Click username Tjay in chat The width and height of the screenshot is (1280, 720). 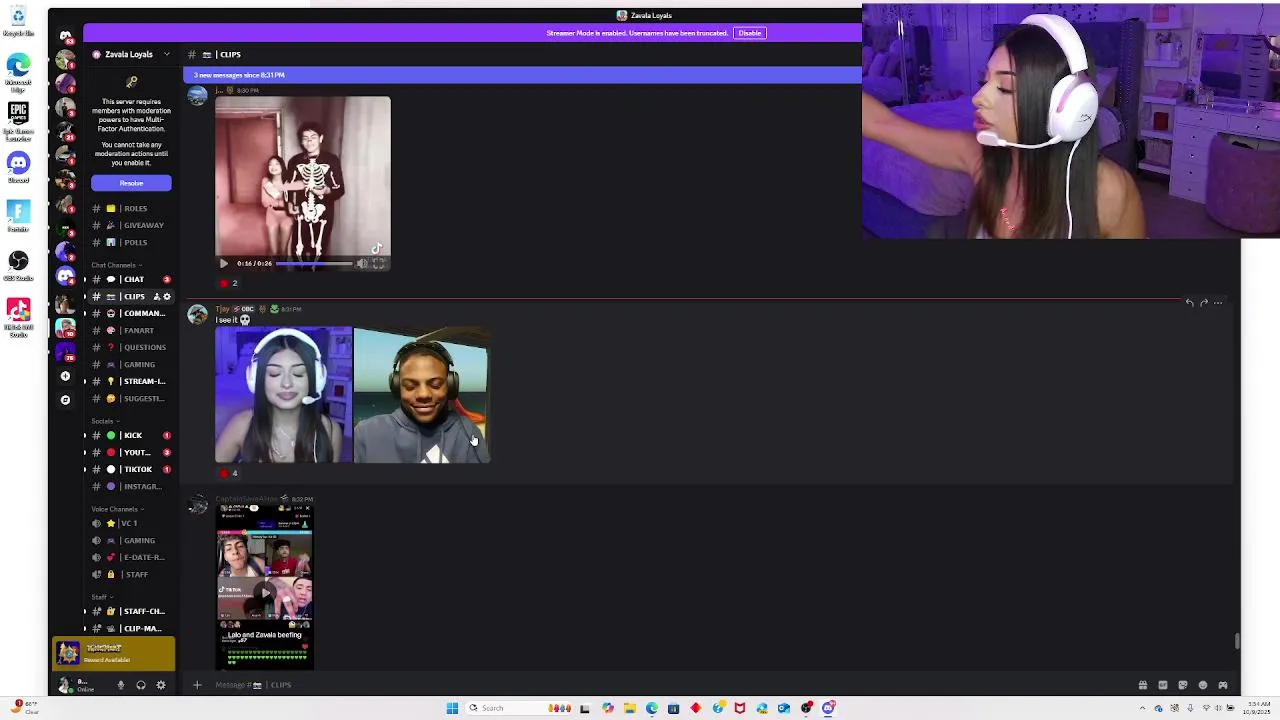coord(222,309)
